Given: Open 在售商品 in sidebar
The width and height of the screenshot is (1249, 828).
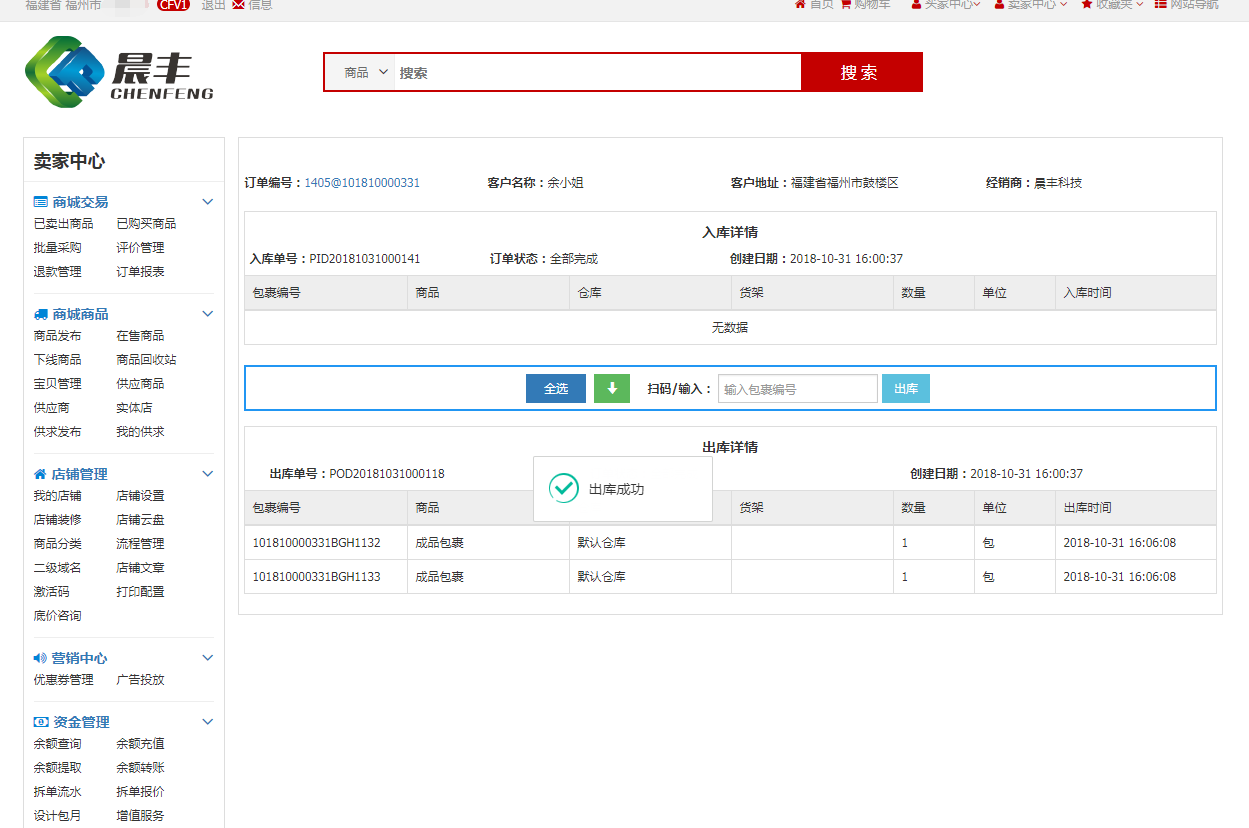Looking at the screenshot, I should point(140,336).
